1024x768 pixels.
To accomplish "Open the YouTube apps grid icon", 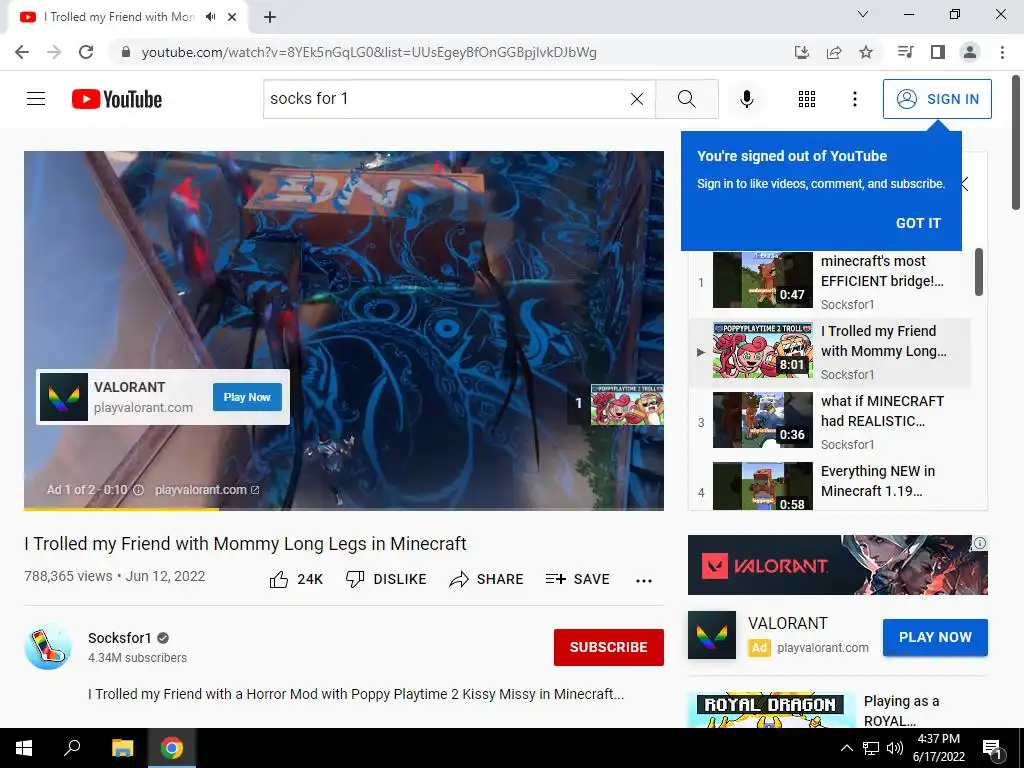I will tap(807, 99).
